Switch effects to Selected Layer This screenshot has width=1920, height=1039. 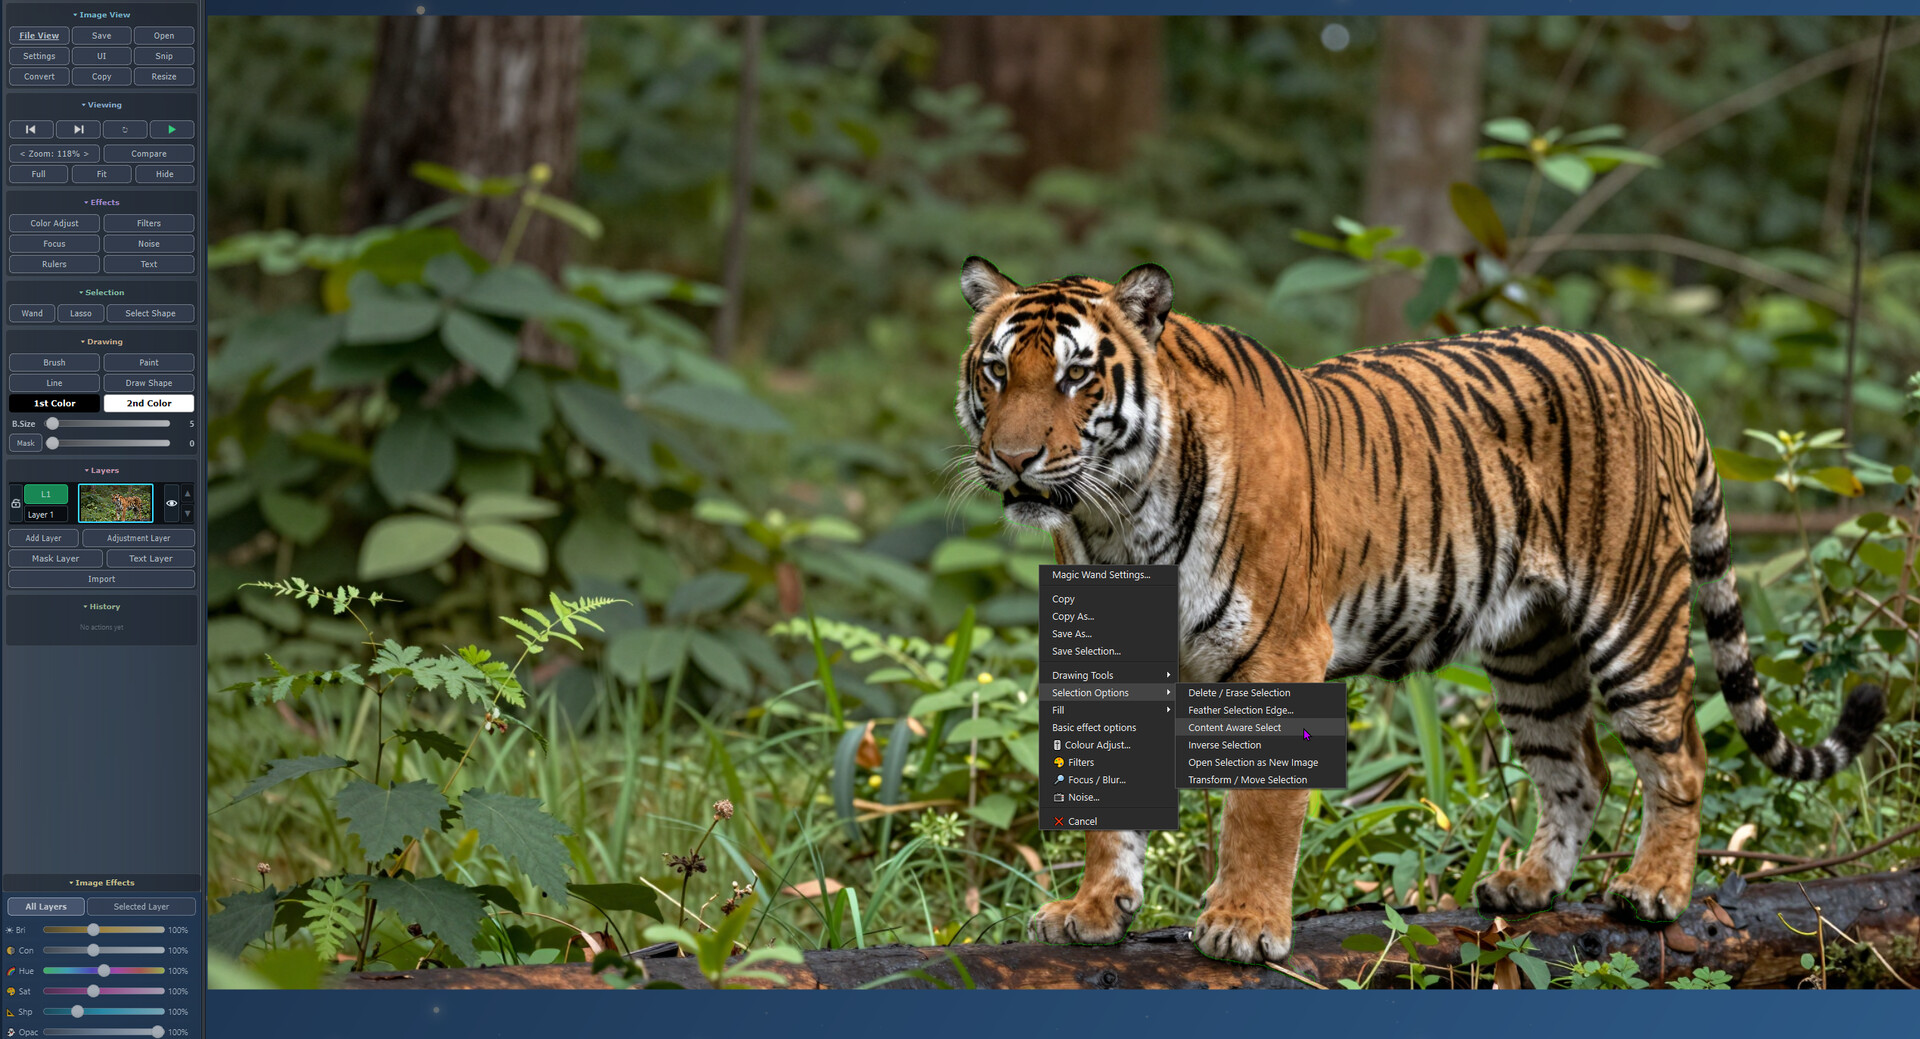coord(141,907)
